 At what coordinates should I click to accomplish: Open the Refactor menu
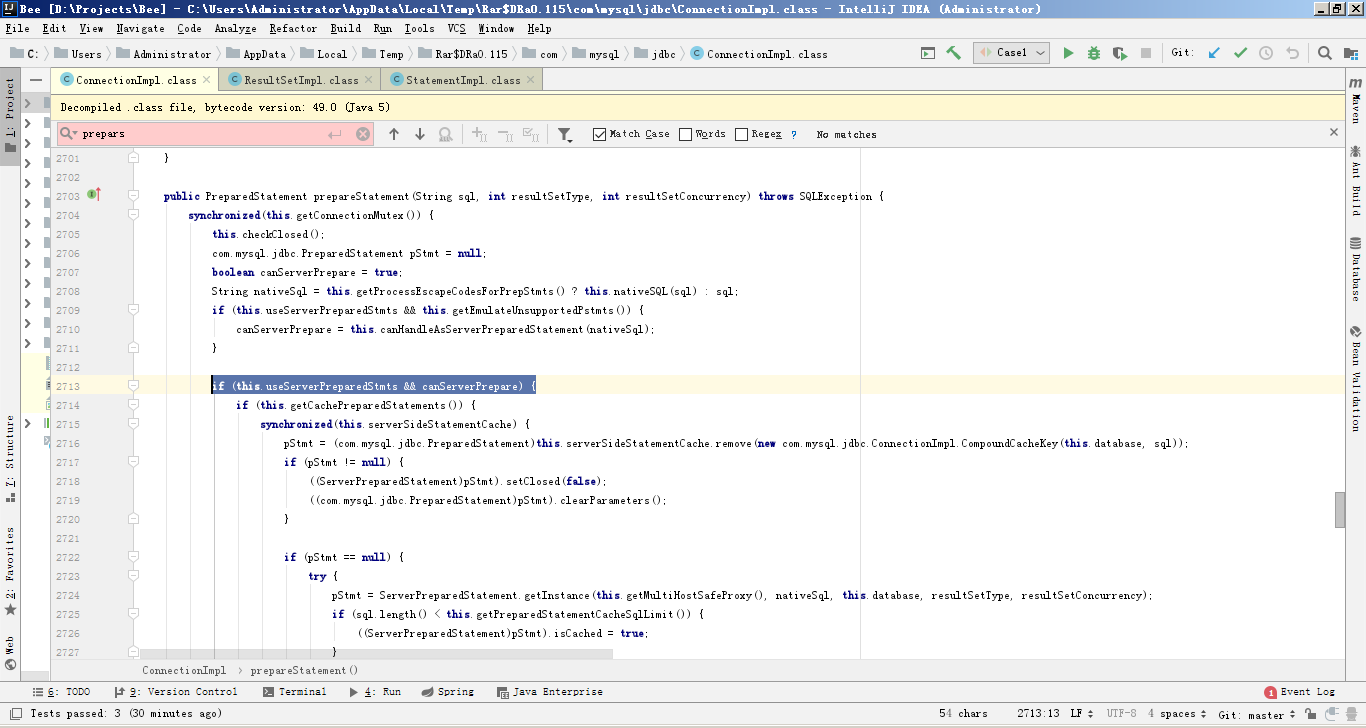293,29
